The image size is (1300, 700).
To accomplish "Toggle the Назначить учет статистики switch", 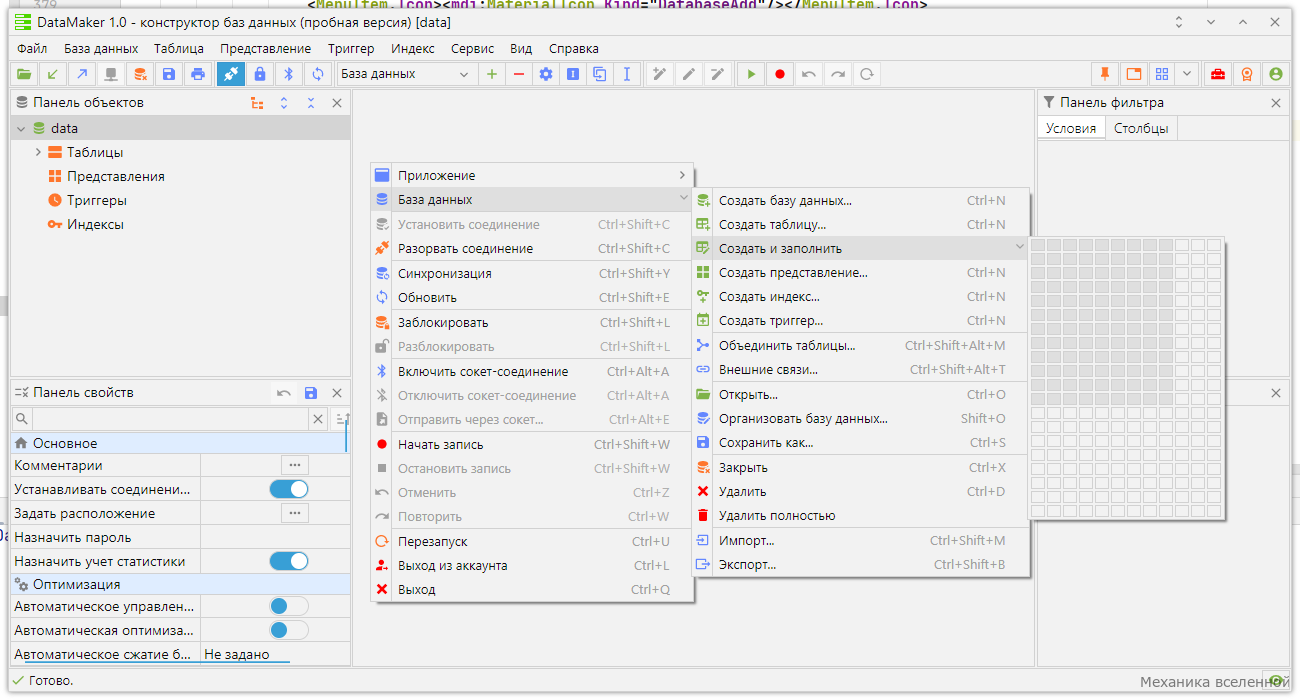I will click(x=289, y=561).
